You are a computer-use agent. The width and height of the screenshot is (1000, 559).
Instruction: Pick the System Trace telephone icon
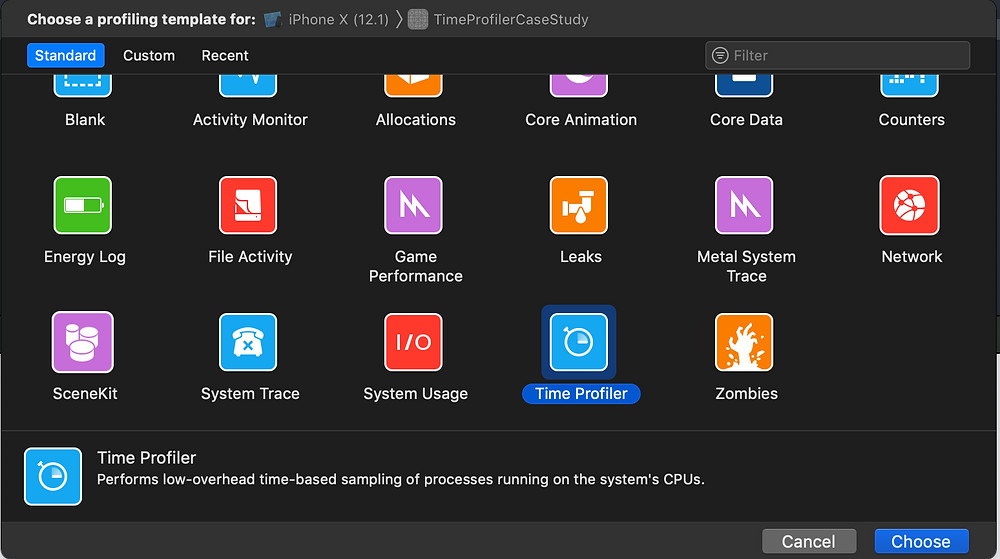[x=248, y=342]
